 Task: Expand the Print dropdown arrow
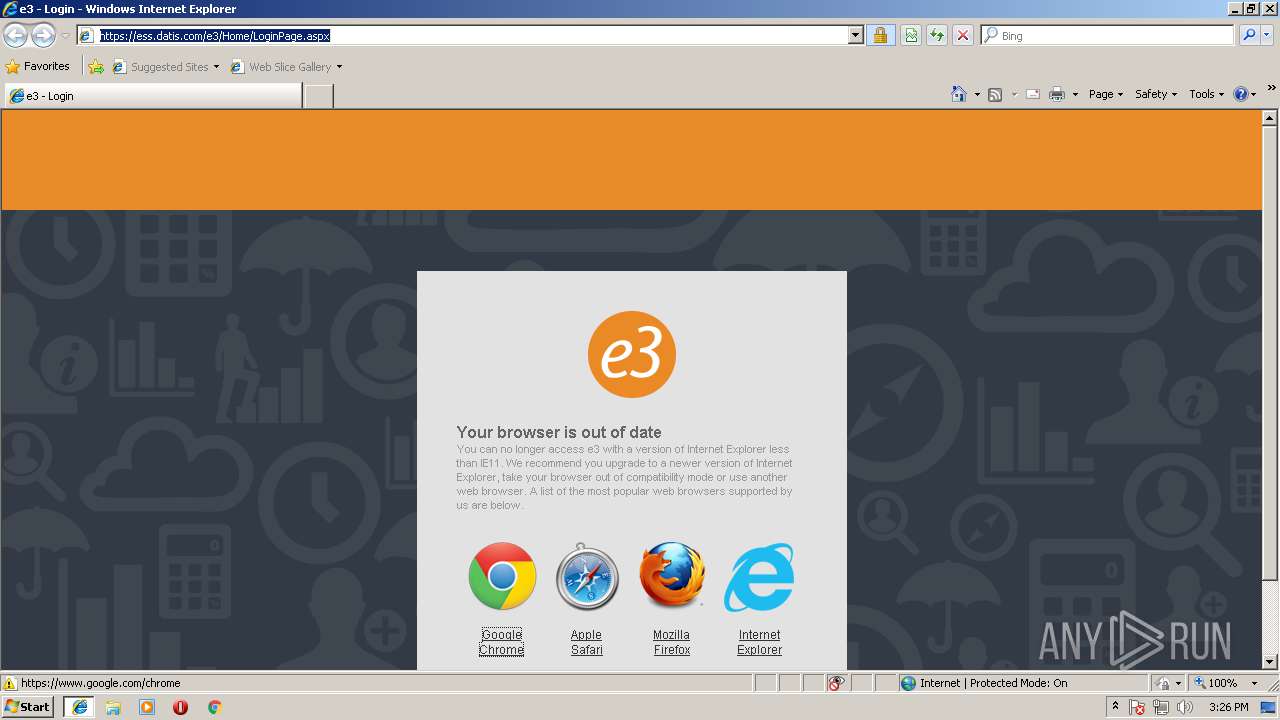tap(1075, 94)
